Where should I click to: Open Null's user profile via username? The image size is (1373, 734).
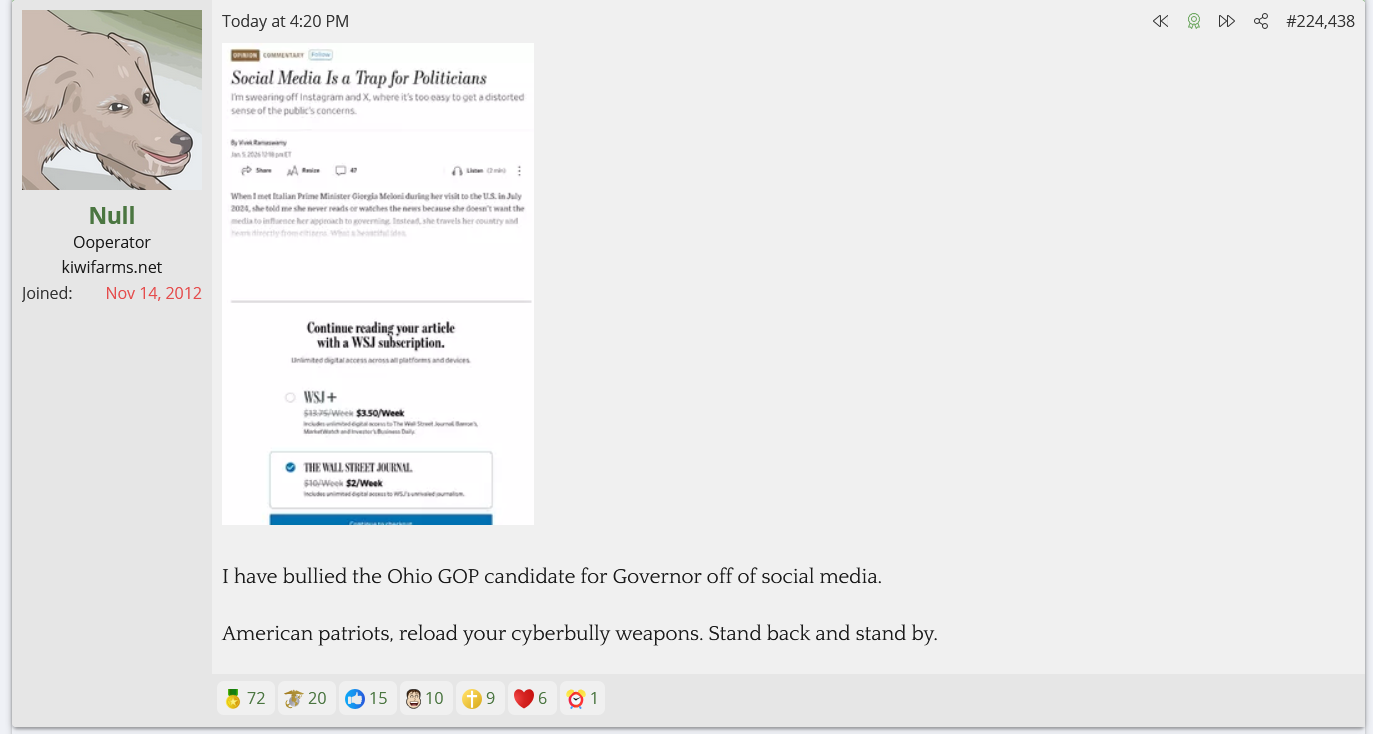(x=112, y=215)
